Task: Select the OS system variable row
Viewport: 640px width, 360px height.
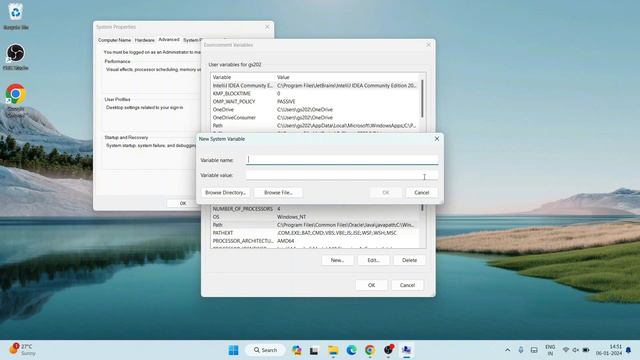Action: tap(315, 217)
